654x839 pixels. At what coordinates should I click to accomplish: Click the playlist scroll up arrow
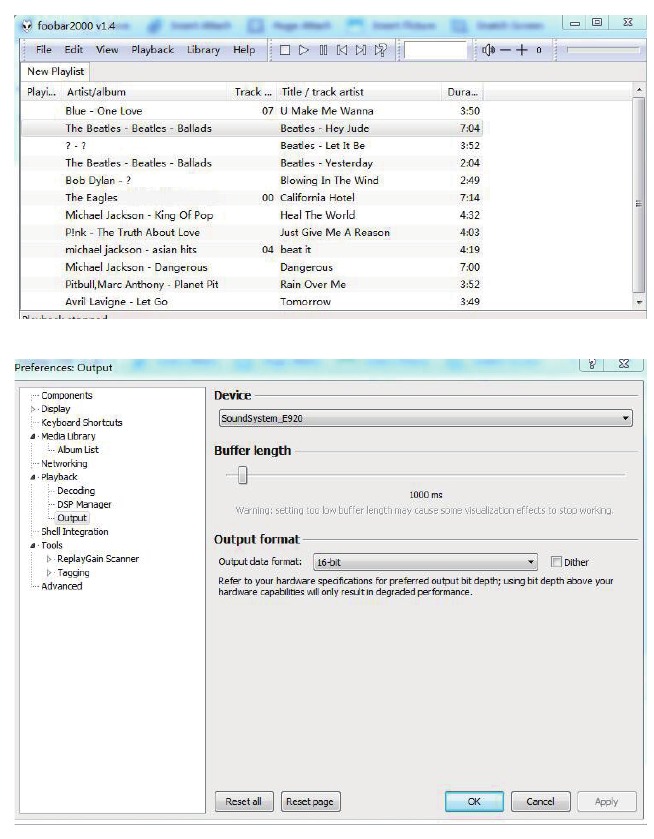[x=638, y=90]
